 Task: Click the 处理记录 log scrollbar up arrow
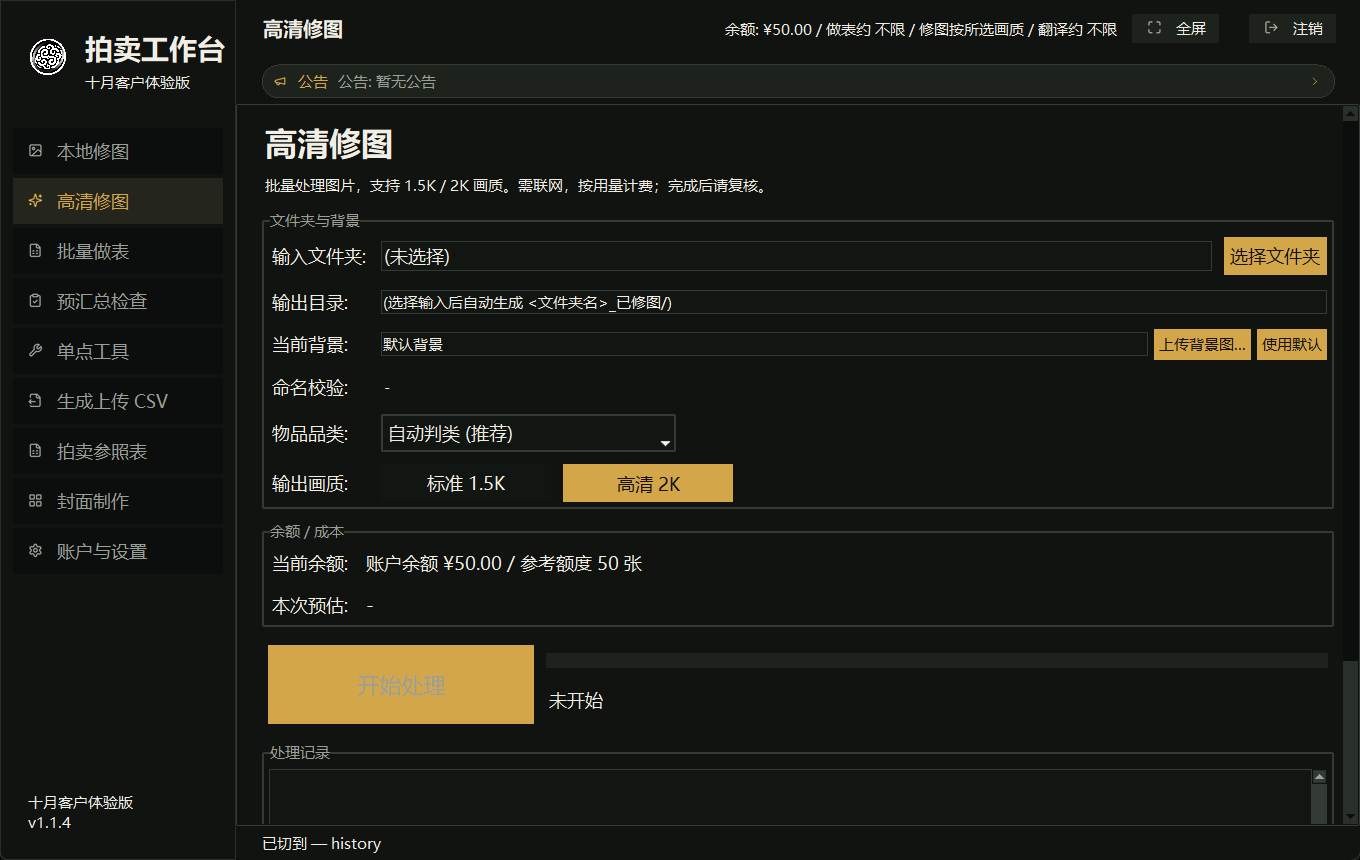[1319, 777]
